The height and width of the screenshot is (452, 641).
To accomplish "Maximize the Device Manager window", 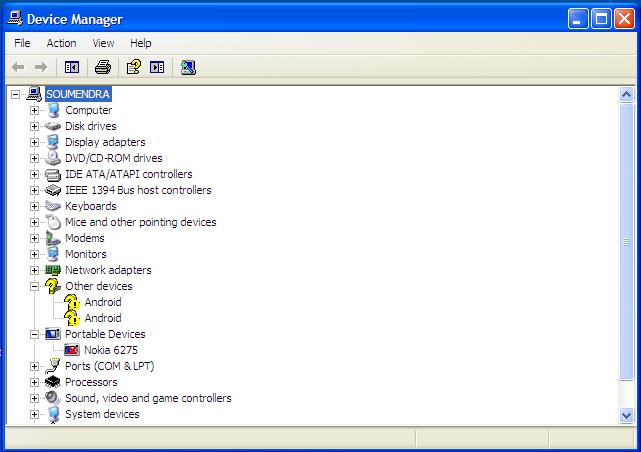I will [601, 19].
